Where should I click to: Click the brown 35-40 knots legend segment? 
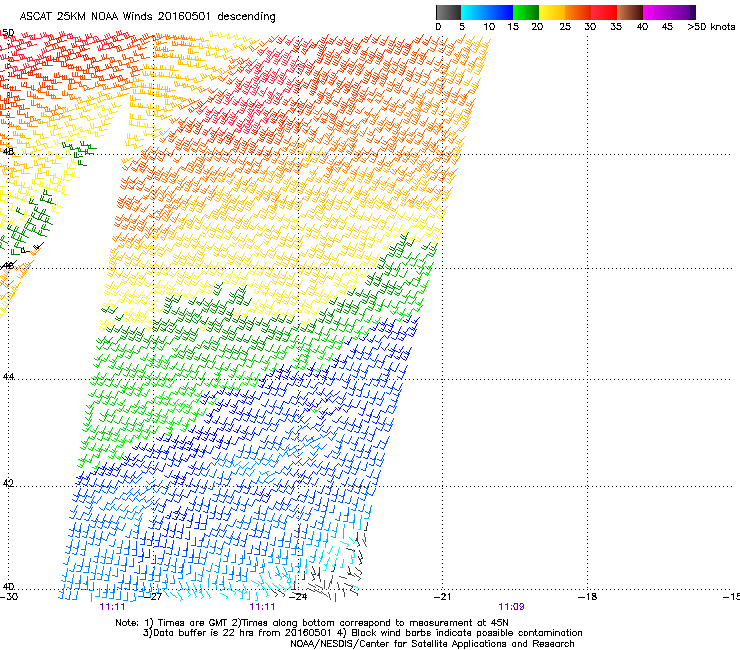(x=630, y=12)
